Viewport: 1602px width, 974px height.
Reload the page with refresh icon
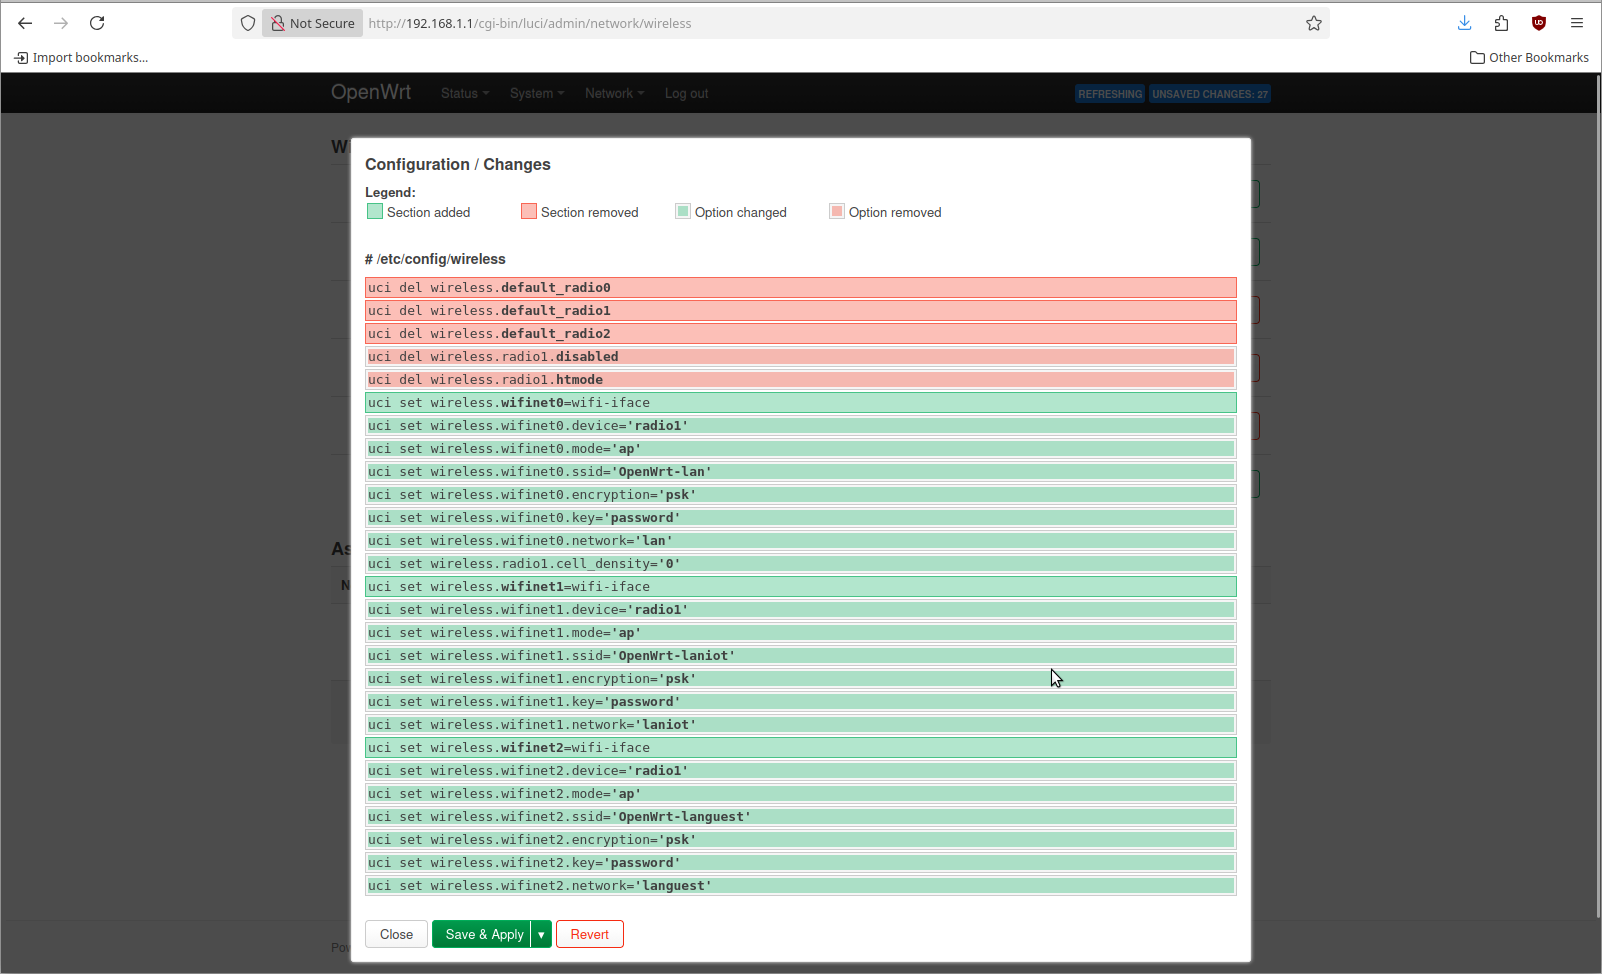(97, 23)
